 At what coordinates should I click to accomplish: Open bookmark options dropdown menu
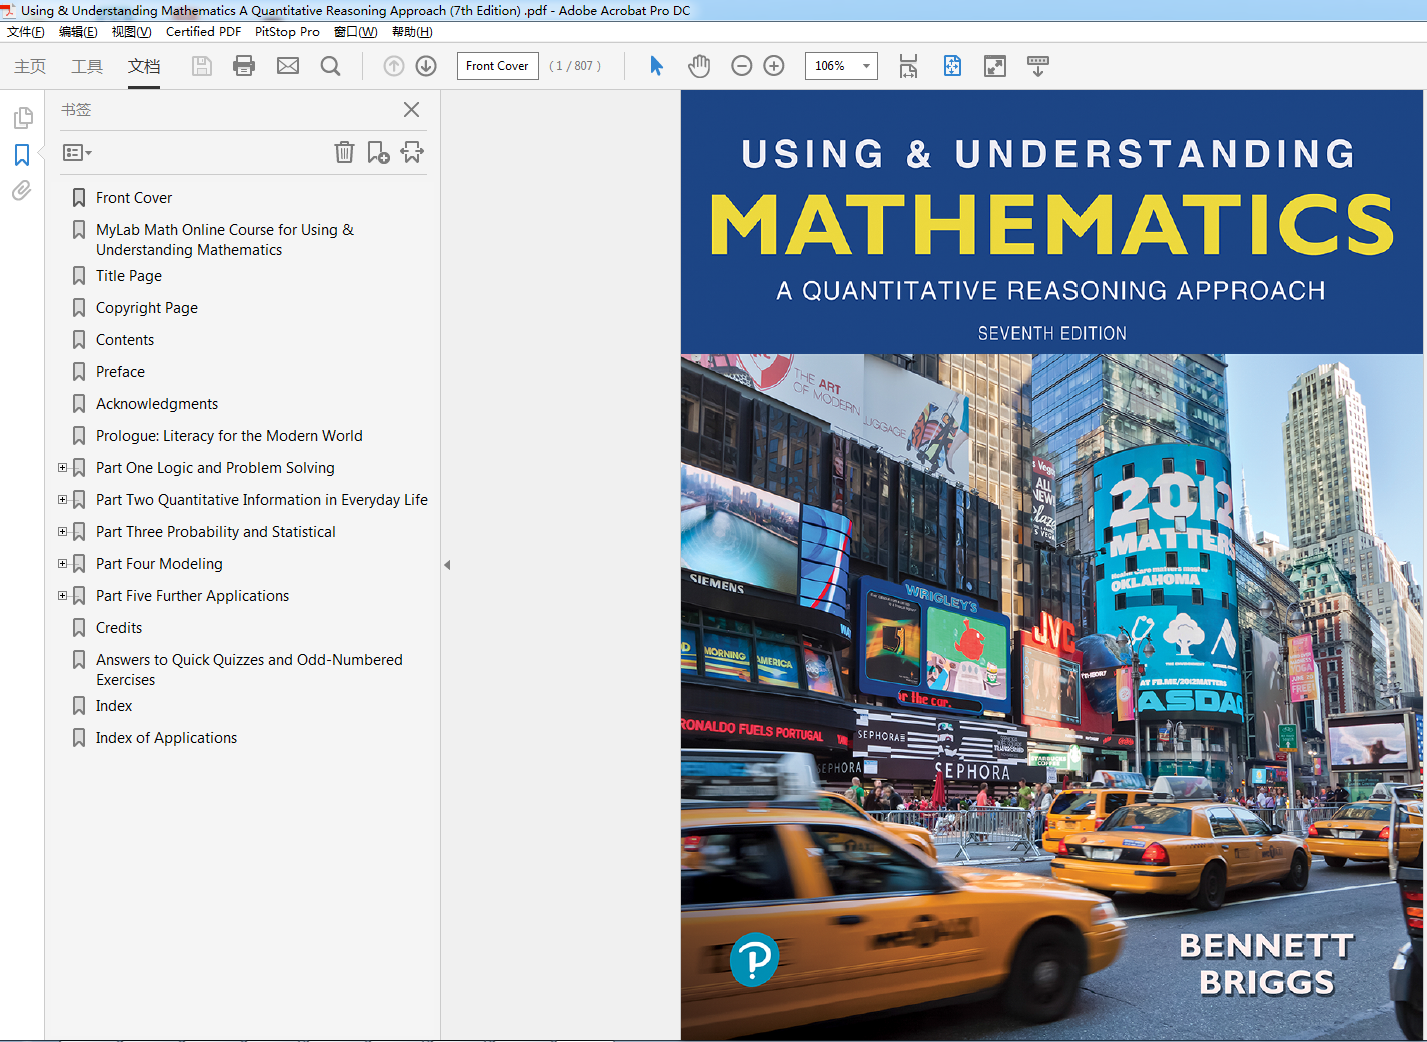pyautogui.click(x=77, y=153)
